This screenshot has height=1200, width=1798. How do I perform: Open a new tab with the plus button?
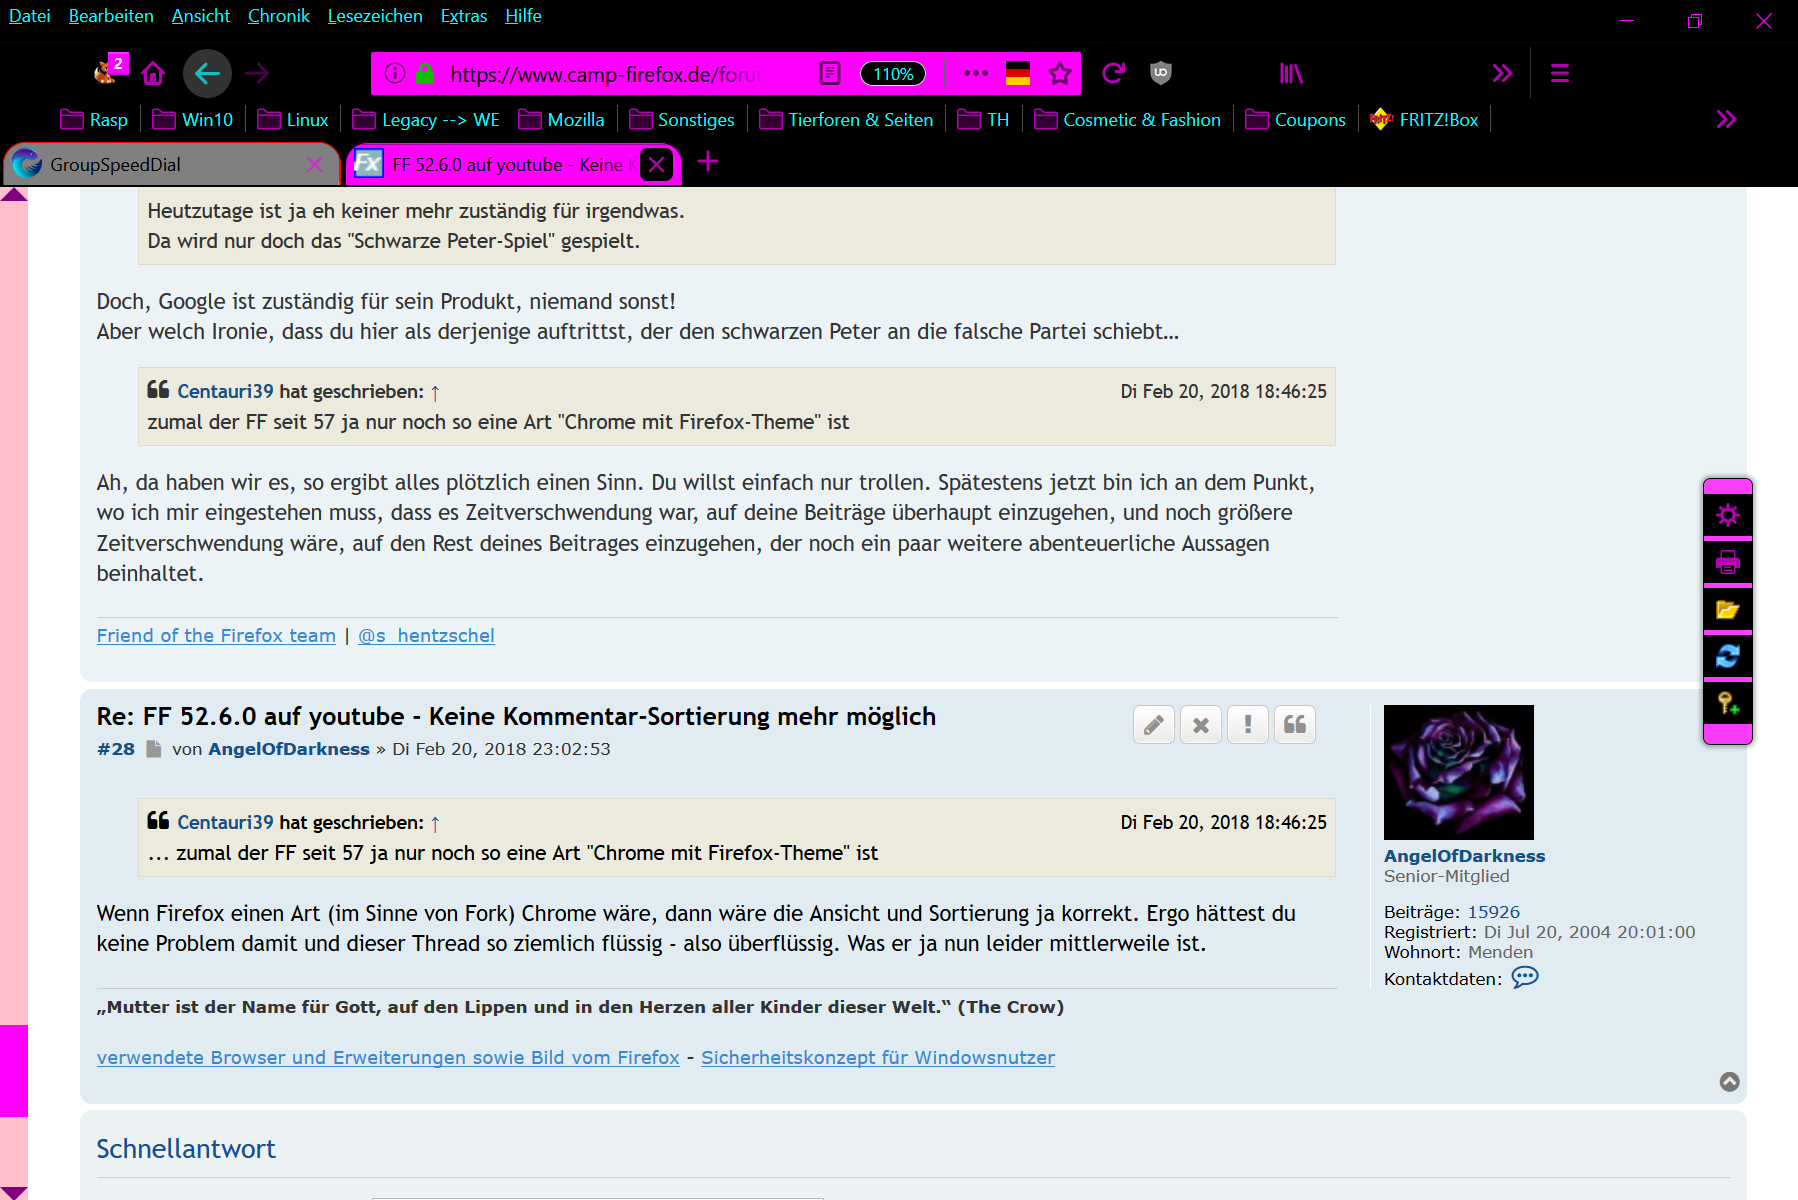[708, 162]
